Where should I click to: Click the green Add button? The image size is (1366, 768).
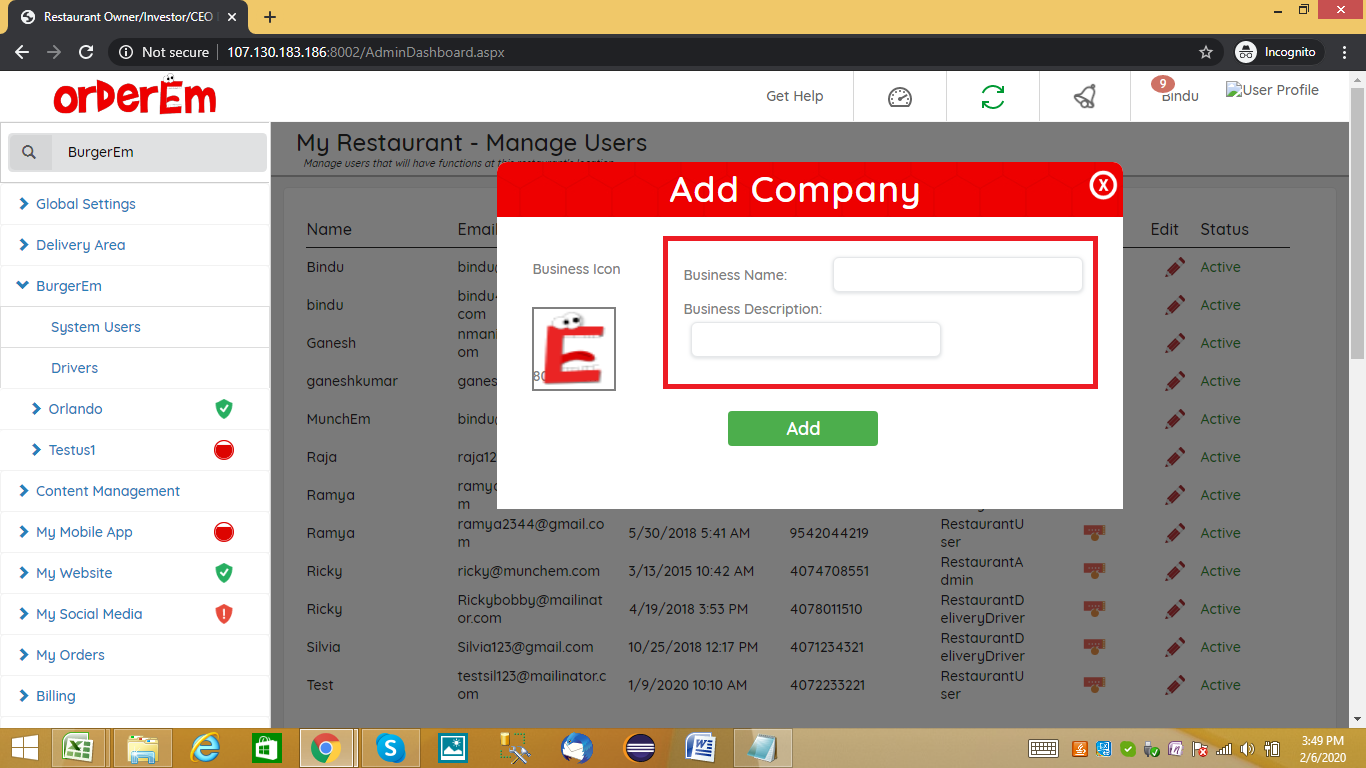pyautogui.click(x=802, y=428)
